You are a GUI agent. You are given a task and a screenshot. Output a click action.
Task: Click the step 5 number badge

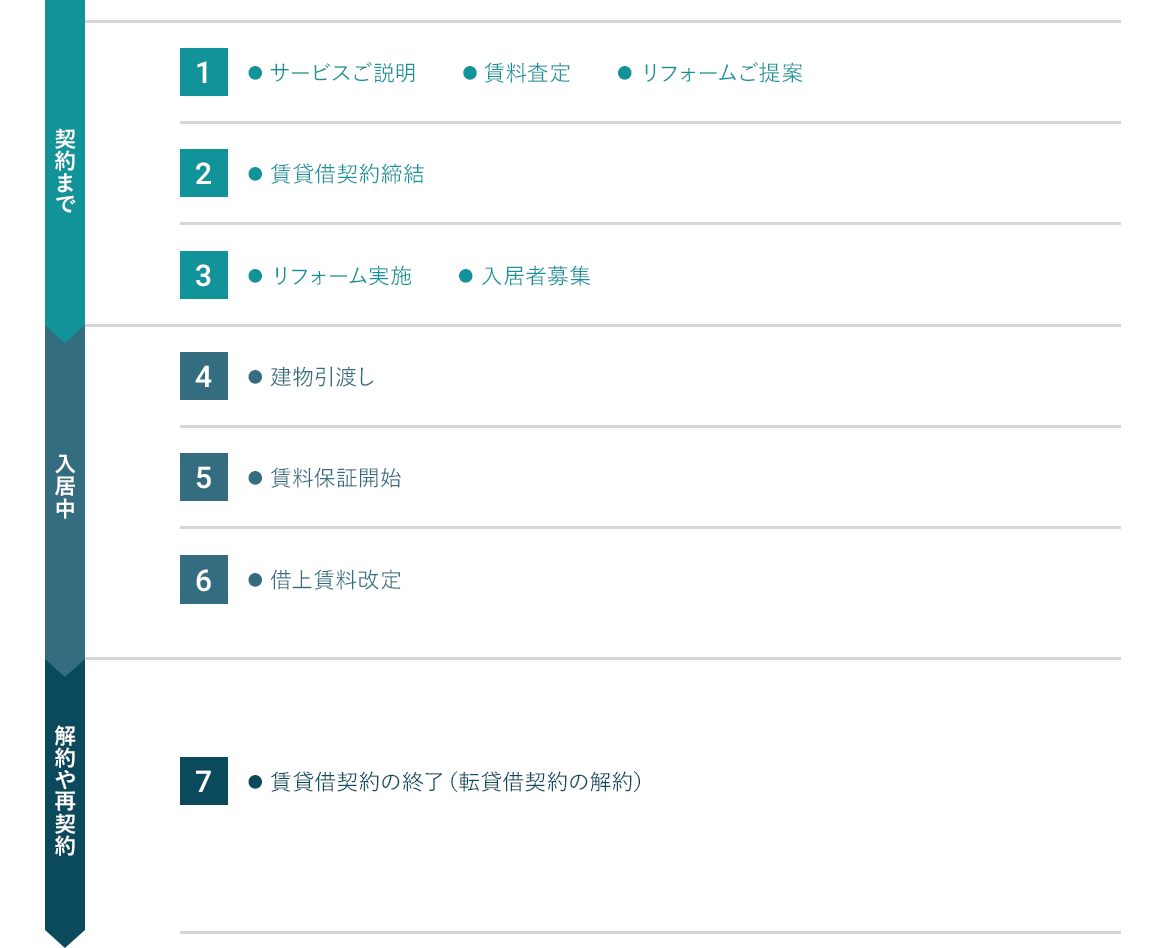click(x=204, y=477)
